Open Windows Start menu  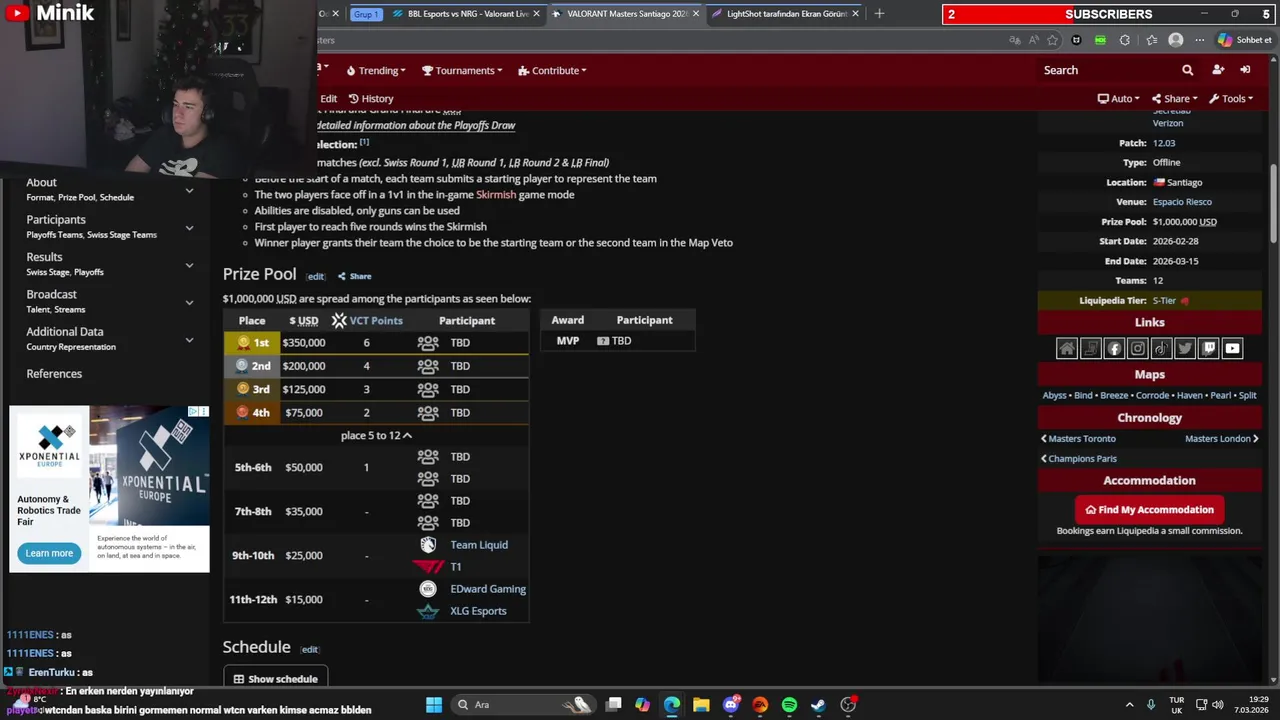click(434, 705)
